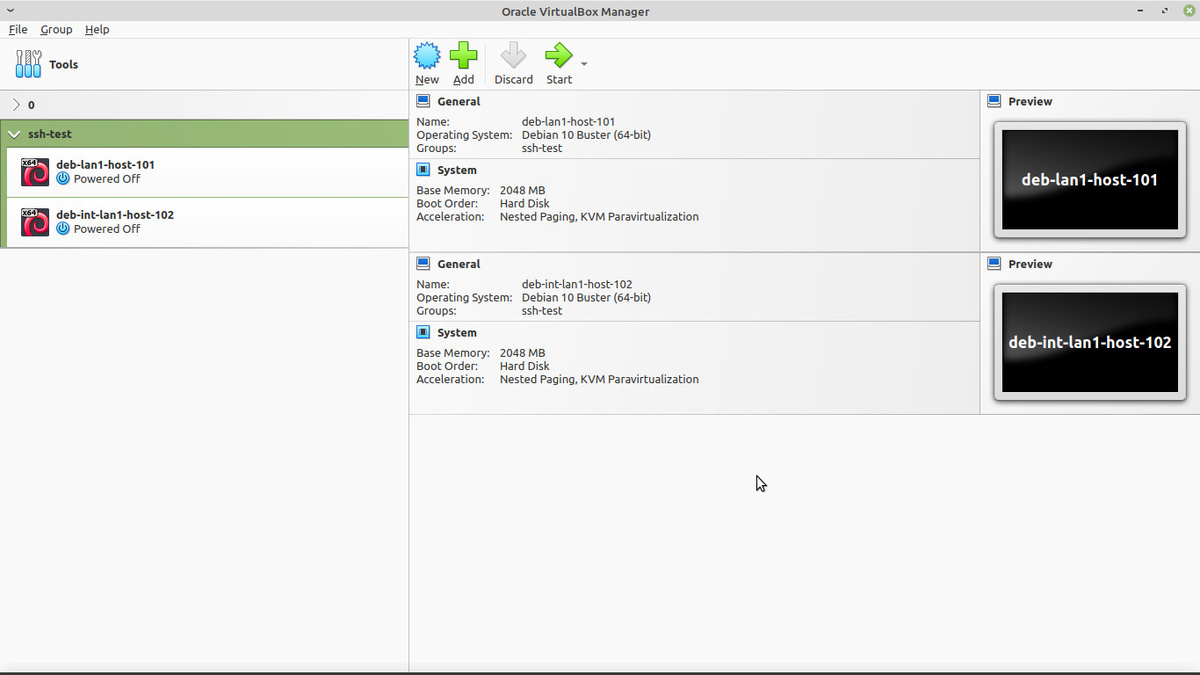Click the name value deb-int-lan1-host-102 in General

tap(577, 285)
